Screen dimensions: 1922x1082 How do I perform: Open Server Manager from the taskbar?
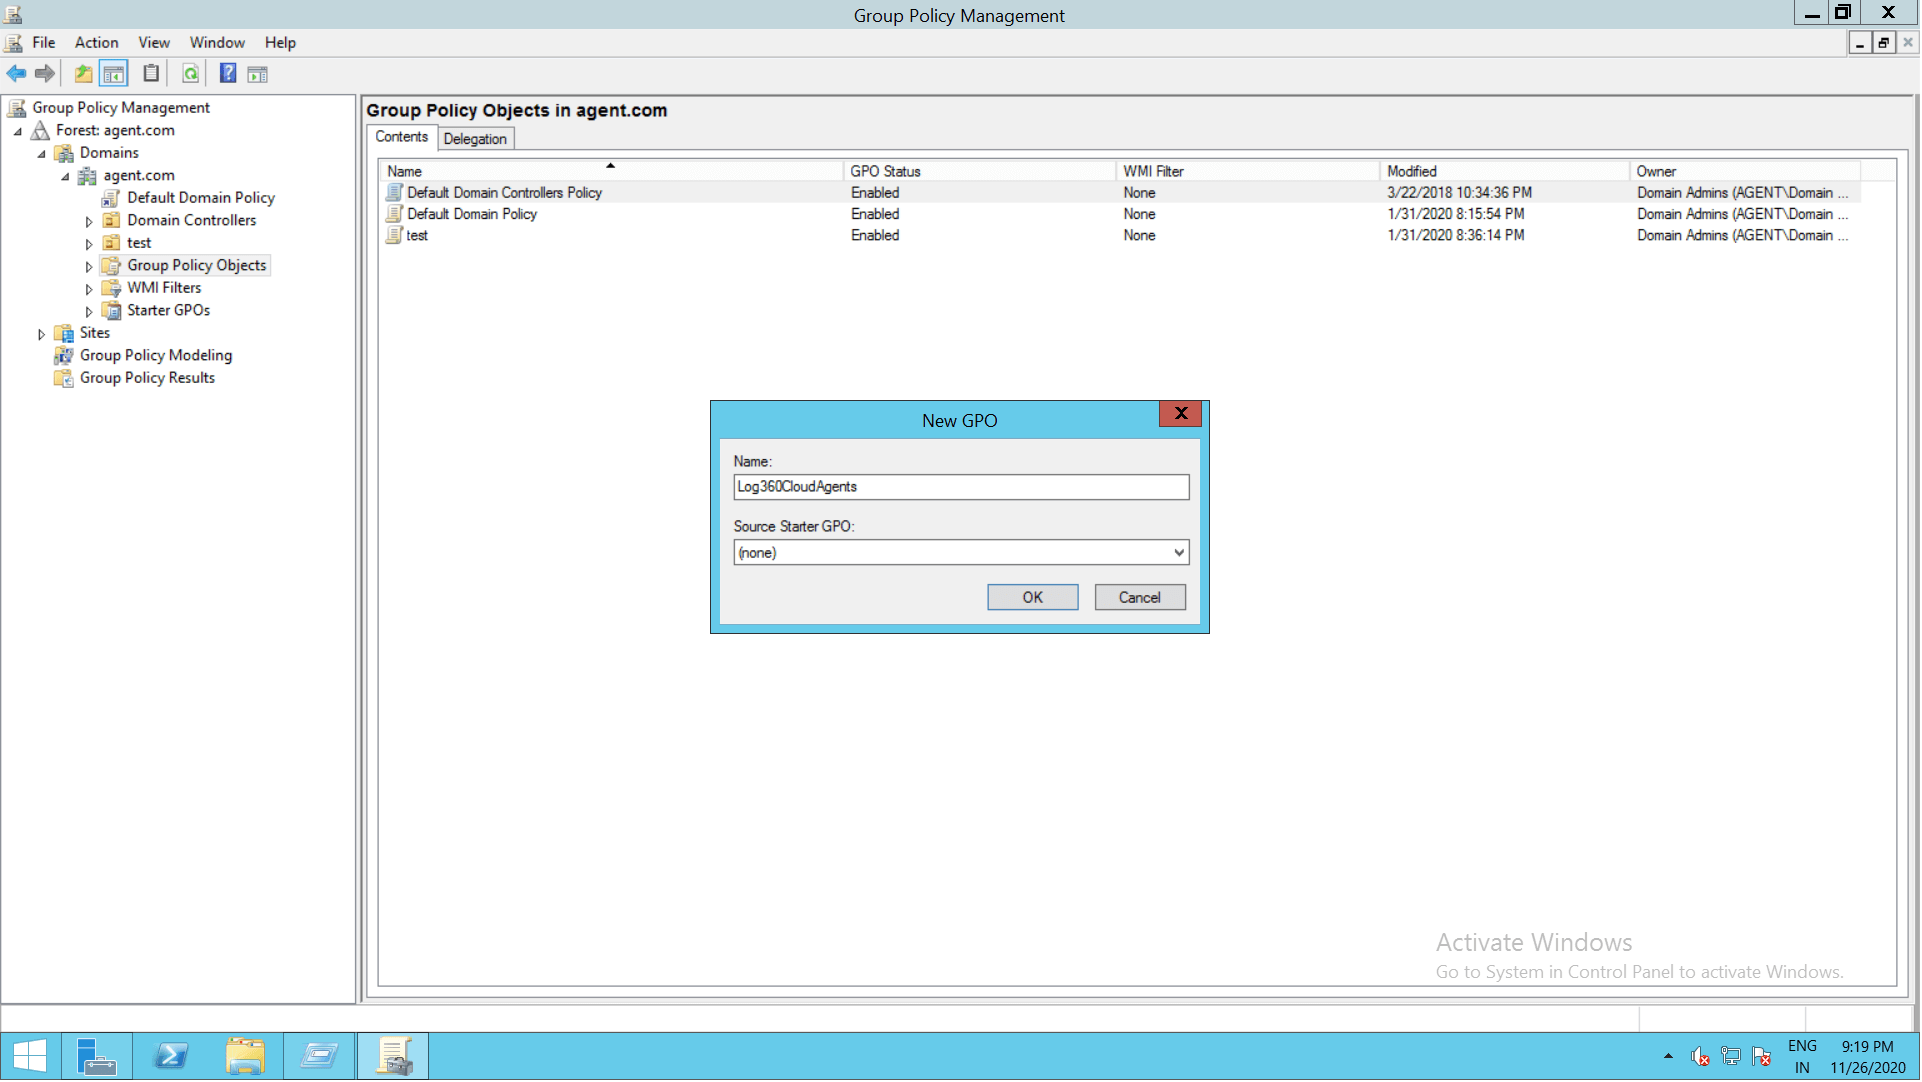[x=97, y=1057]
